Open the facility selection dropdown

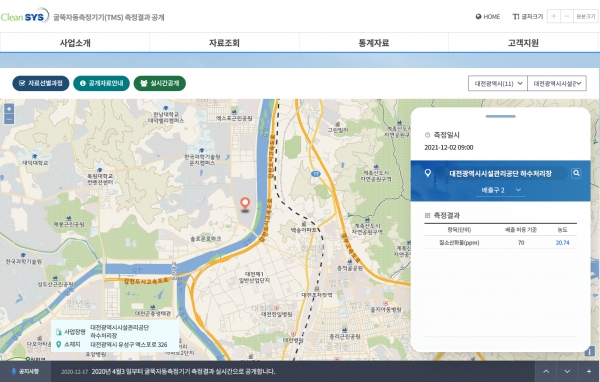pos(557,83)
